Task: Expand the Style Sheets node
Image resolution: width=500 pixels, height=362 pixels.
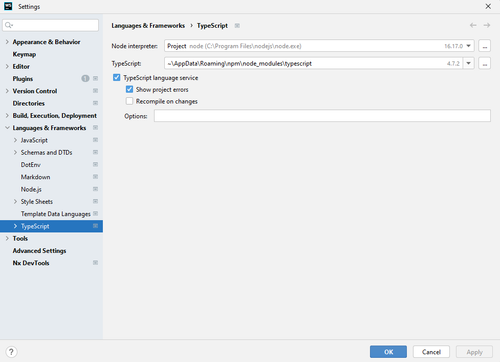Action: click(15, 201)
